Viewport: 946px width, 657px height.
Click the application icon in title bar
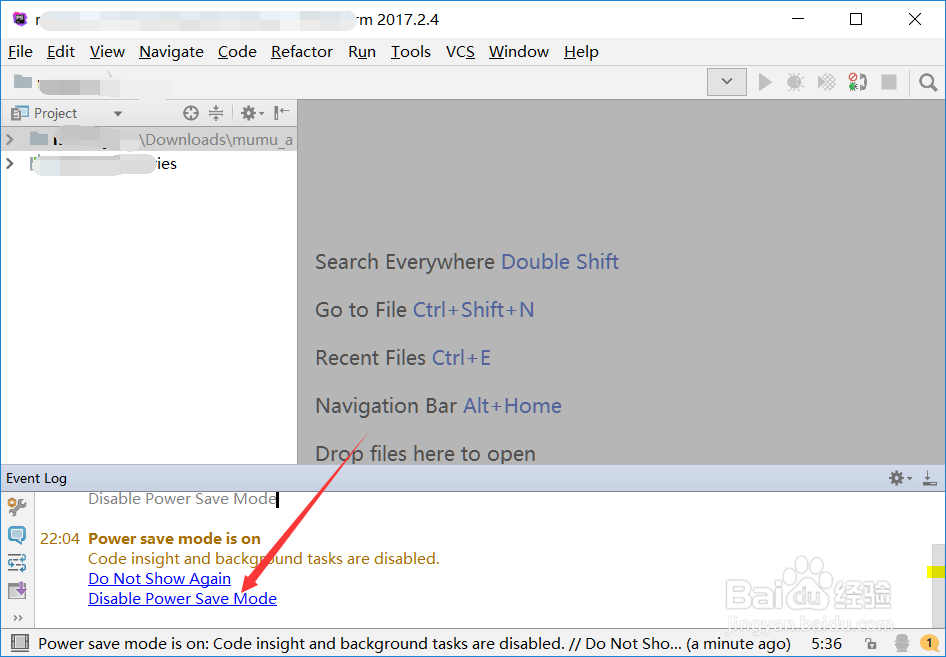(x=20, y=19)
